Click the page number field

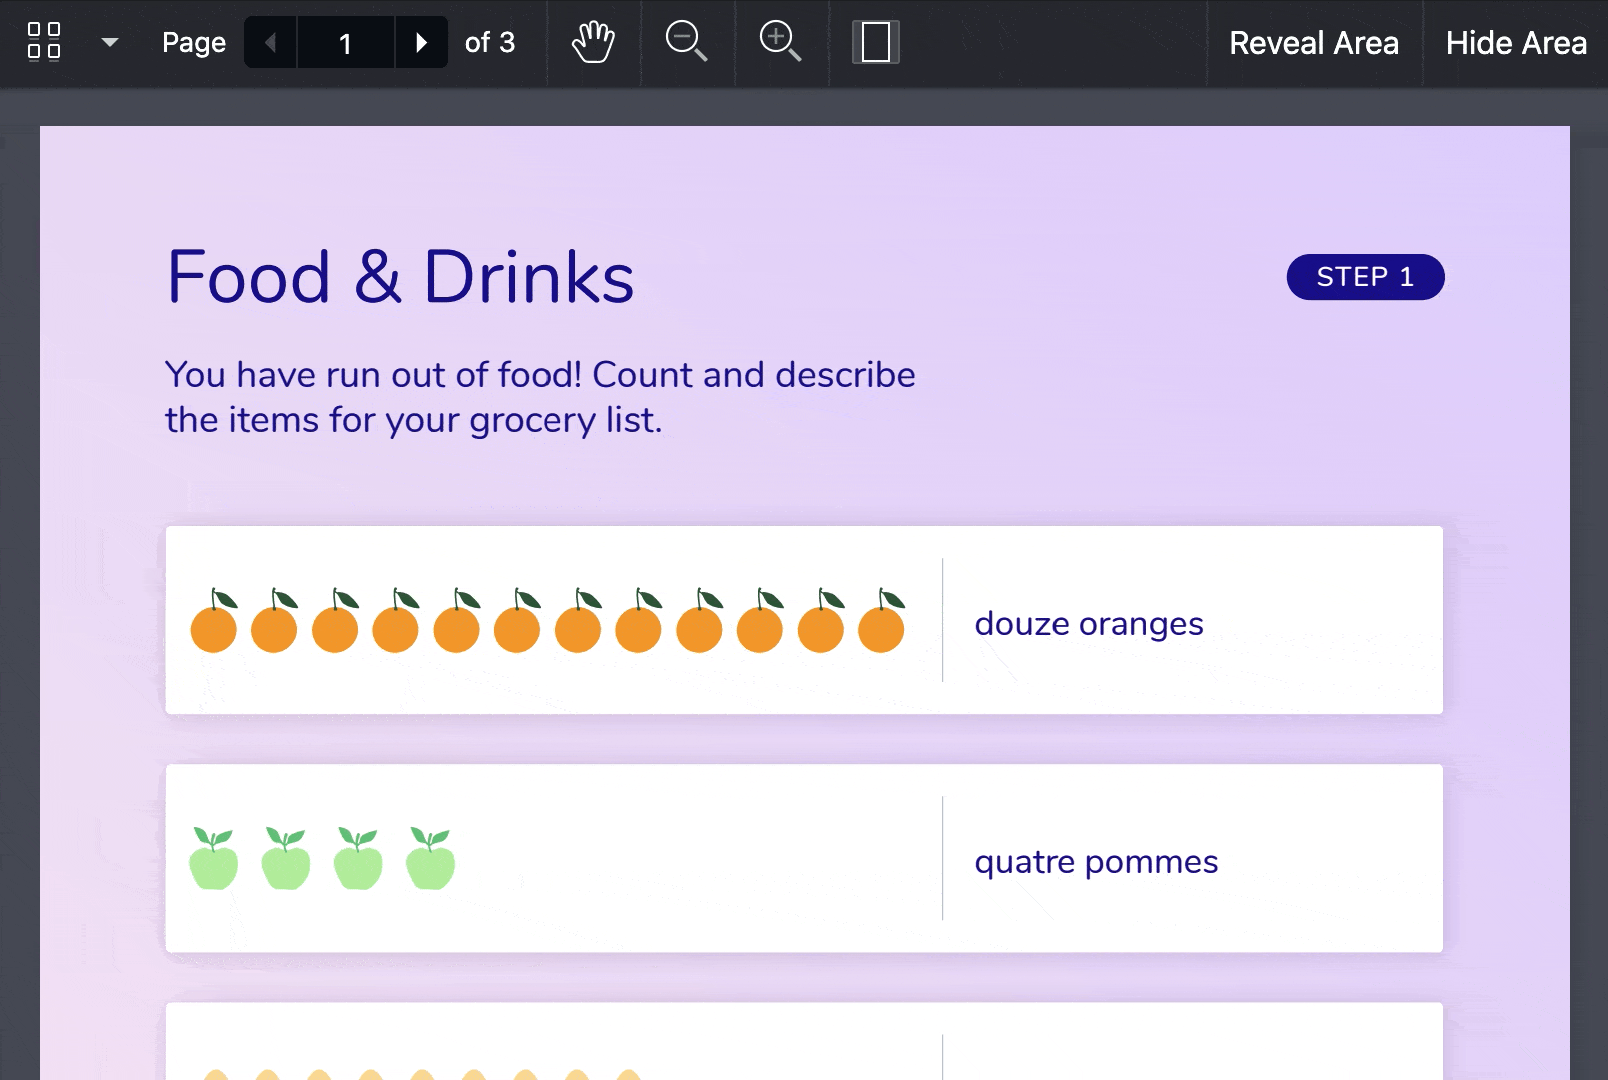tap(346, 43)
